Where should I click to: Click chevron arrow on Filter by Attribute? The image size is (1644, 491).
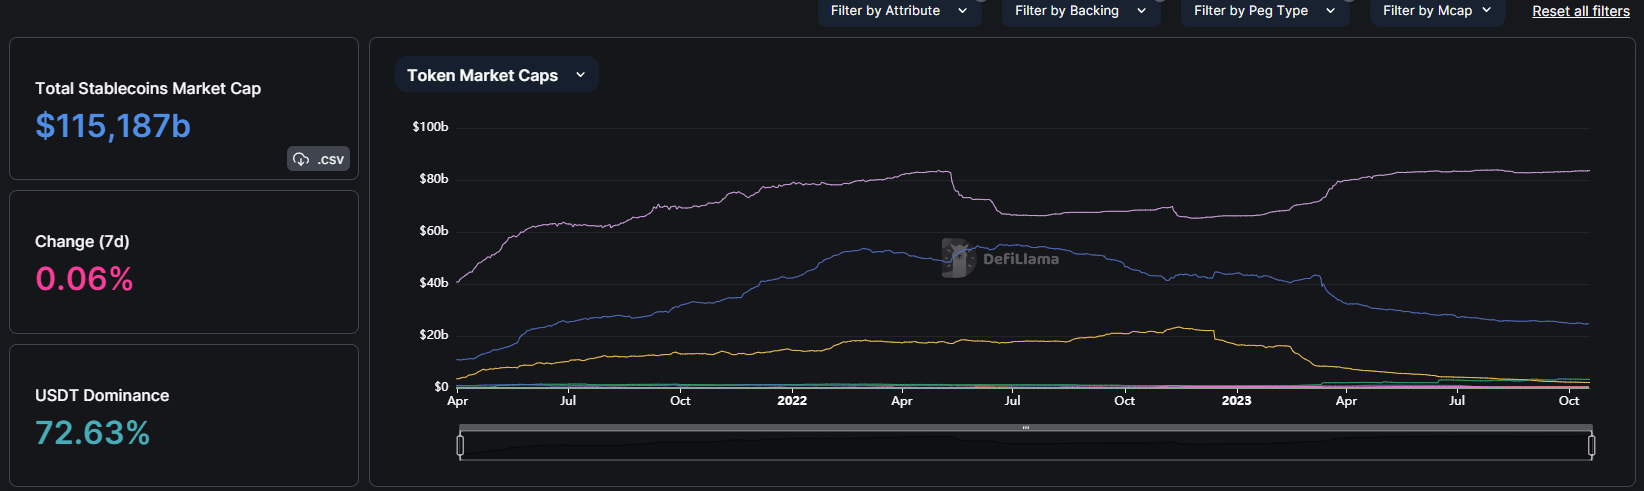click(x=962, y=11)
